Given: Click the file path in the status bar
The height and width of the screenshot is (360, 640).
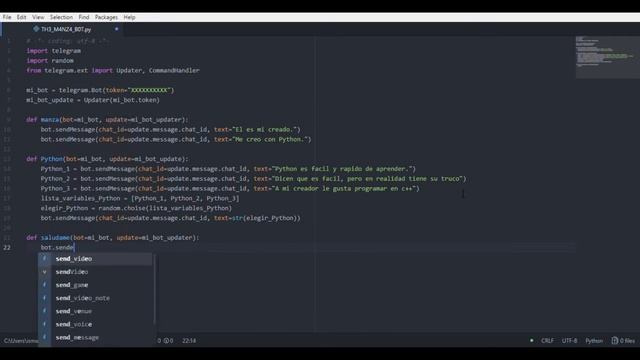Looking at the screenshot, I should point(21,340).
